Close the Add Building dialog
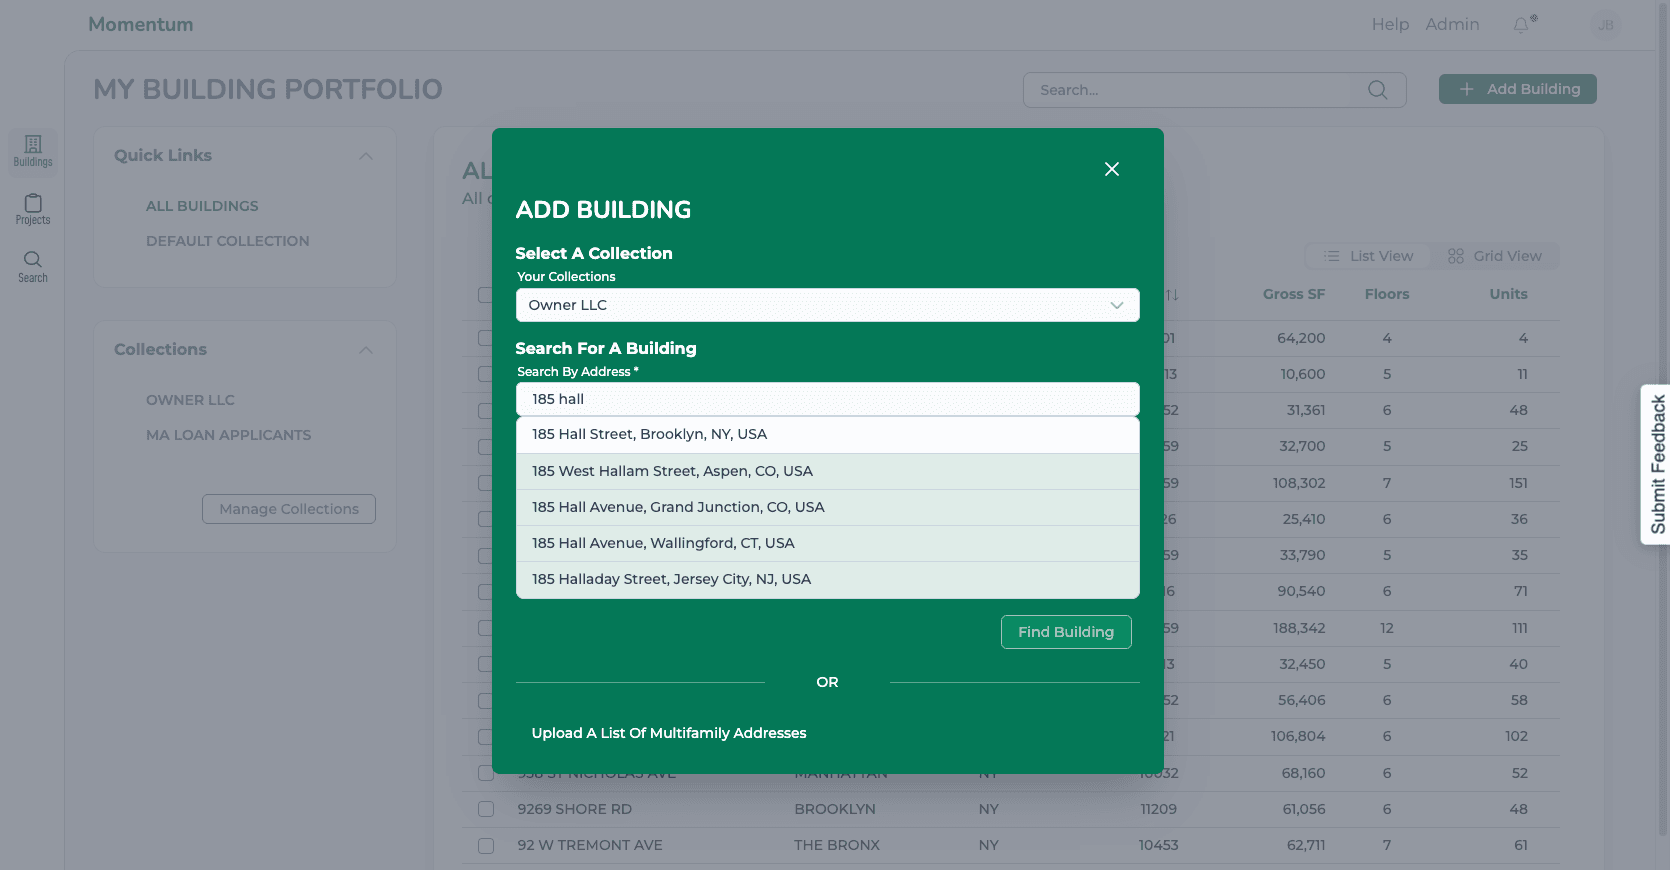 1112,169
